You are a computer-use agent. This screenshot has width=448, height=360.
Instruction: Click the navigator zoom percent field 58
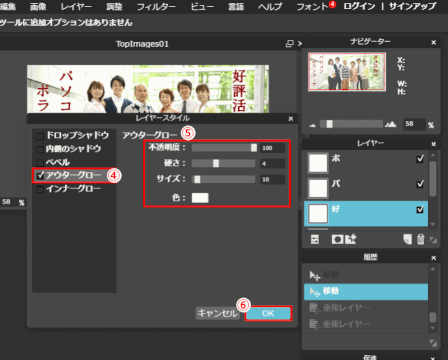click(414, 124)
